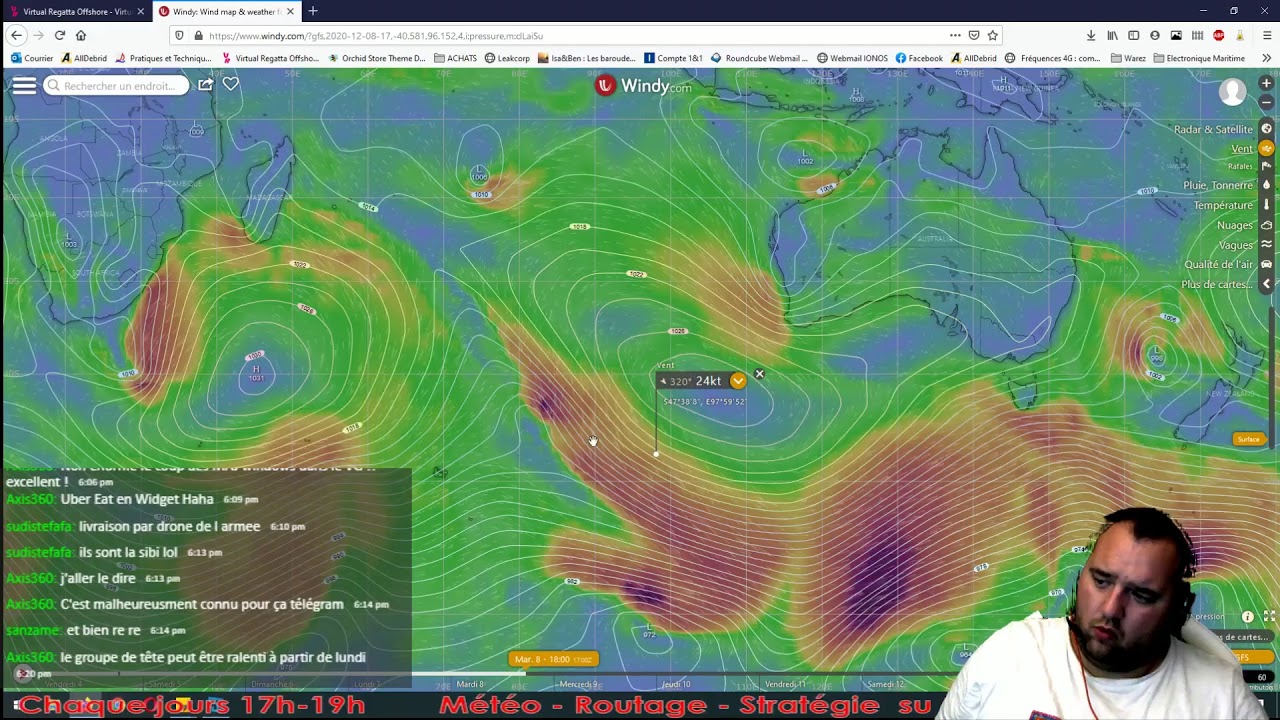Close the Windy browser tab
The height and width of the screenshot is (720, 1280).
coord(291,11)
